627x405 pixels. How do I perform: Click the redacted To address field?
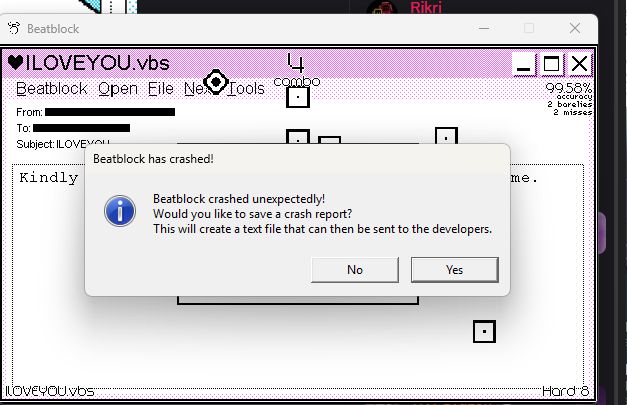82,128
